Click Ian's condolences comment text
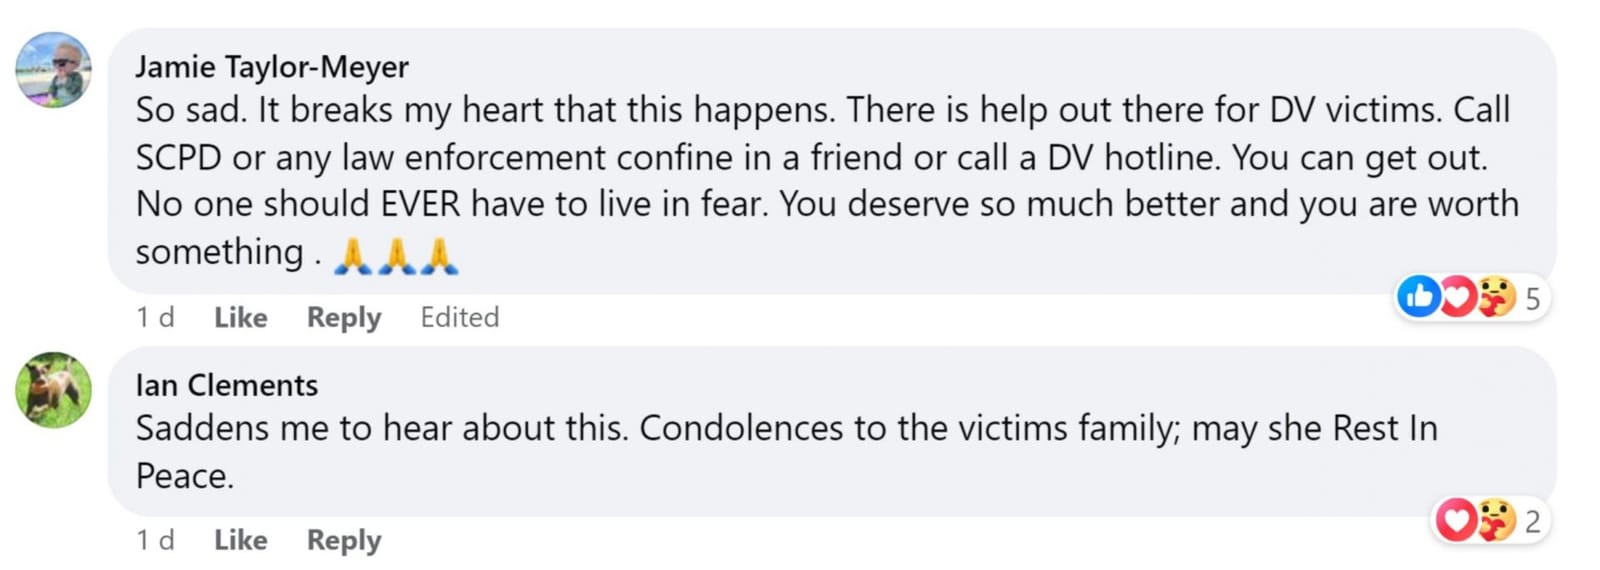 (786, 429)
